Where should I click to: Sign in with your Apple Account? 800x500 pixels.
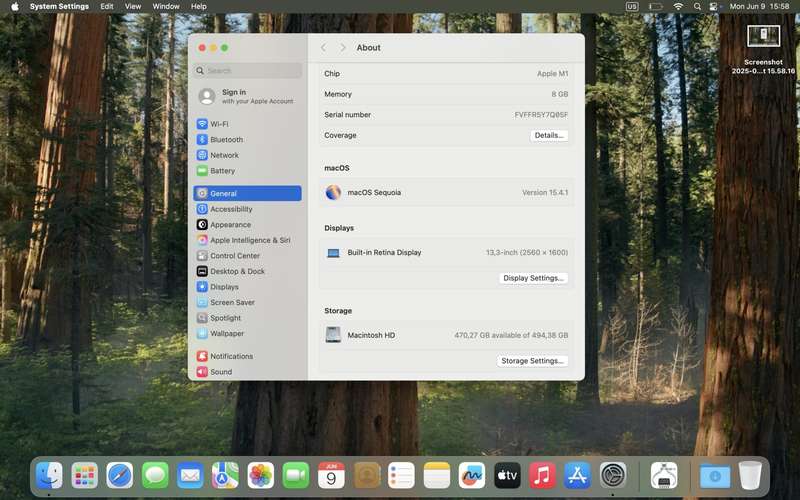point(247,96)
